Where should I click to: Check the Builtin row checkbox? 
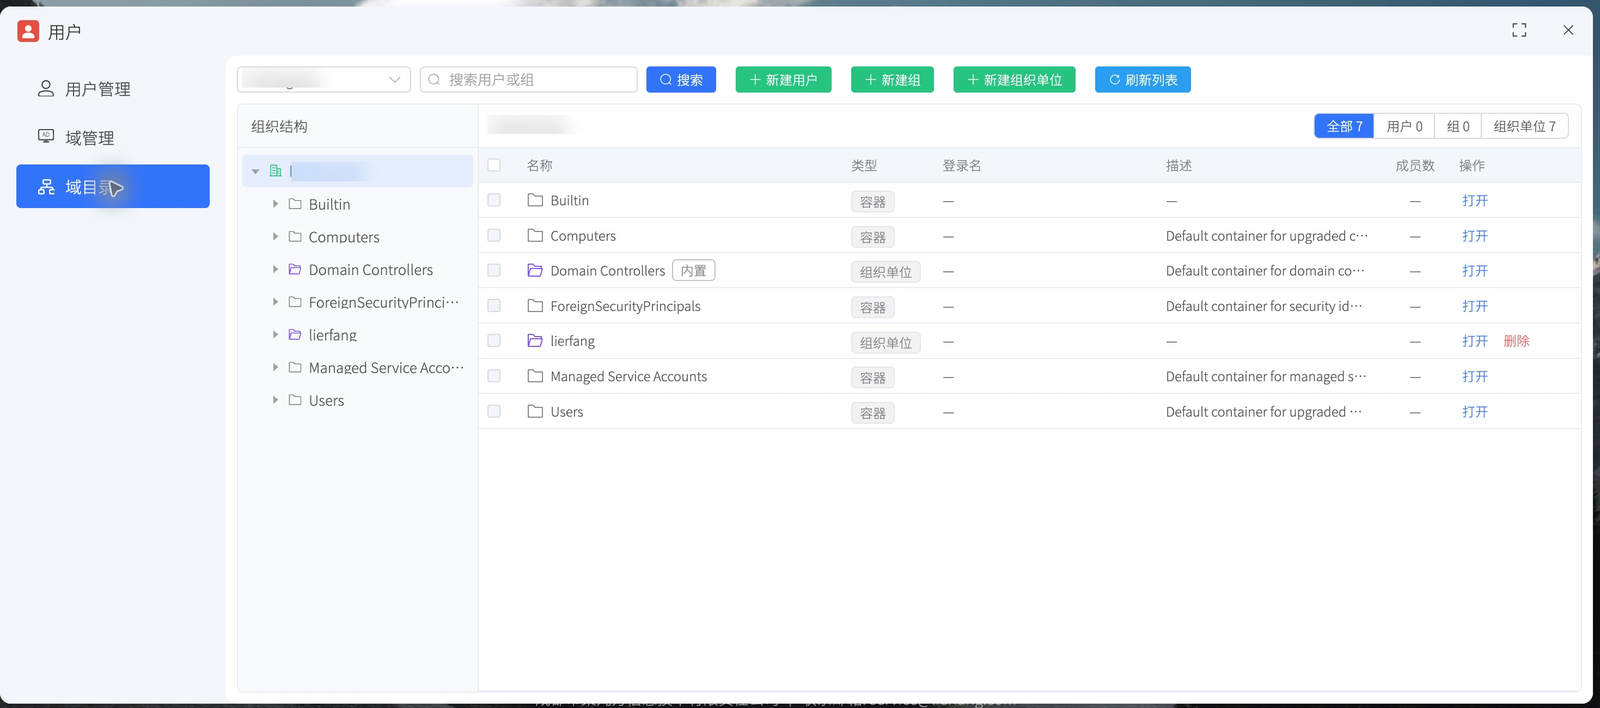494,200
